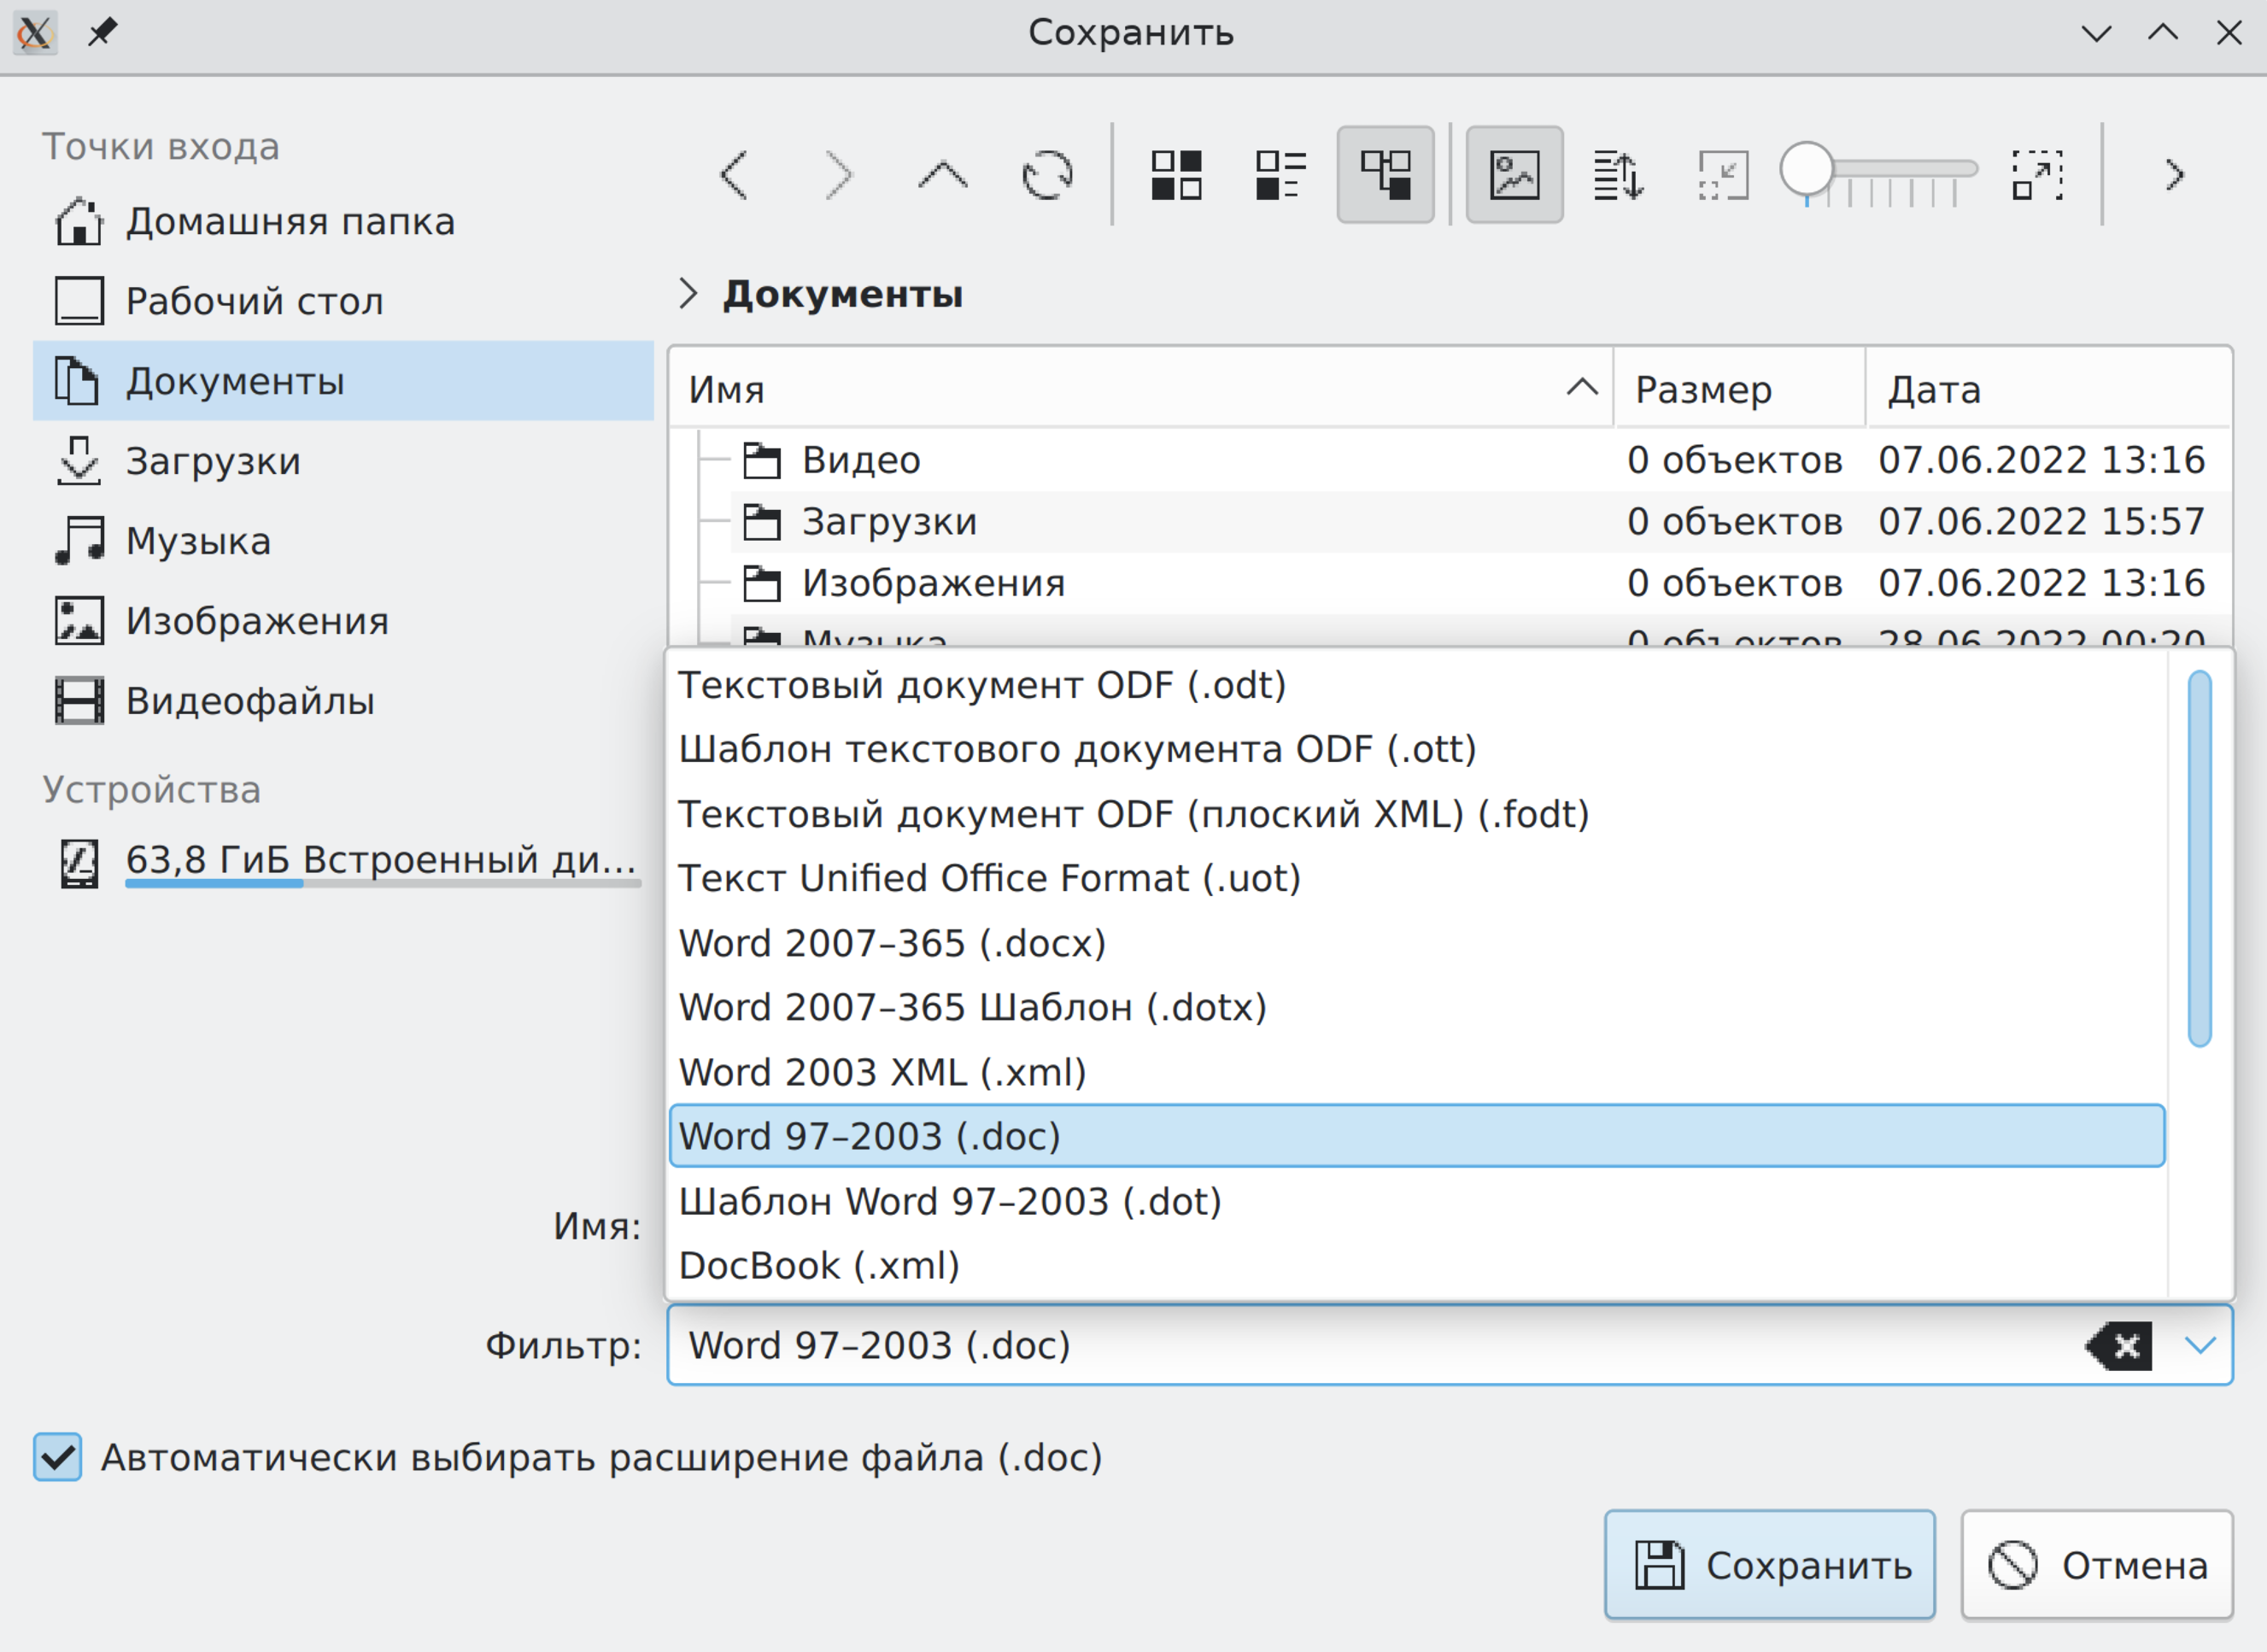This screenshot has width=2267, height=1652.
Task: Click the Отмена button
Action: (x=2097, y=1566)
